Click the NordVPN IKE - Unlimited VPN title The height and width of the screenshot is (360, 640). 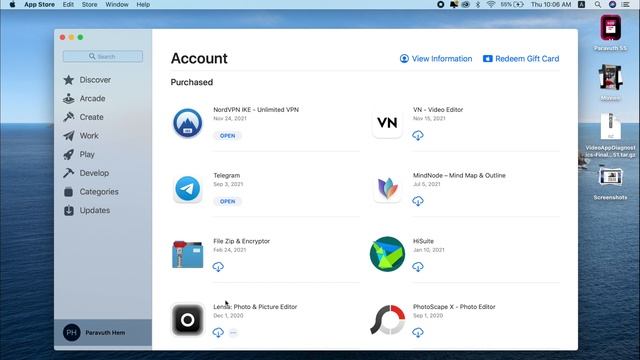(256, 110)
